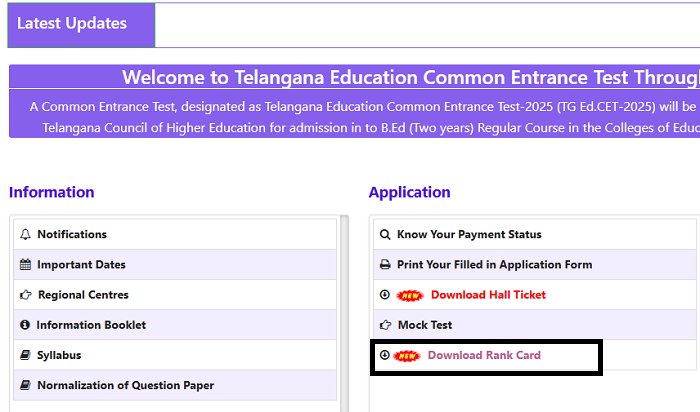Click the pointing hand icon beside Mock Test
This screenshot has height=412, width=700.
pos(385,325)
